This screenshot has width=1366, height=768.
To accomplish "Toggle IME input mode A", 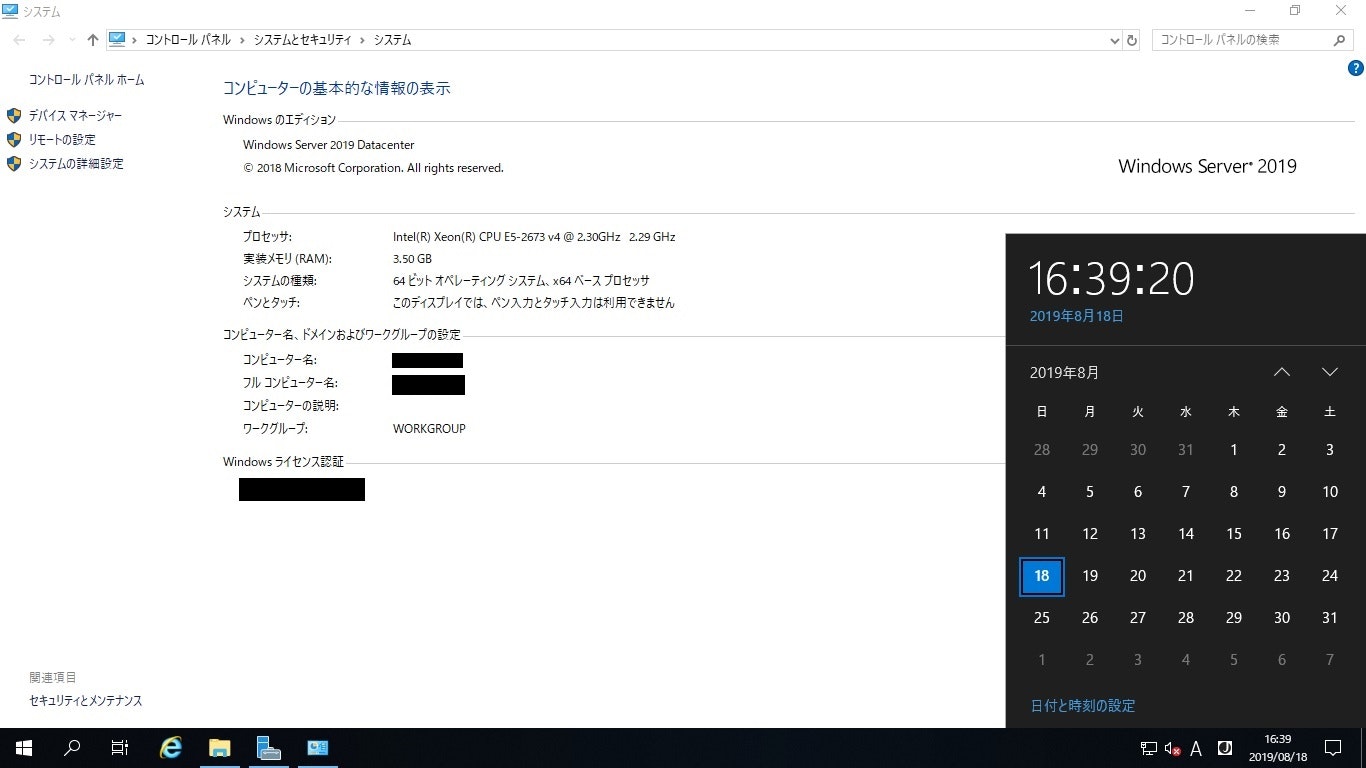I will coord(1197,748).
